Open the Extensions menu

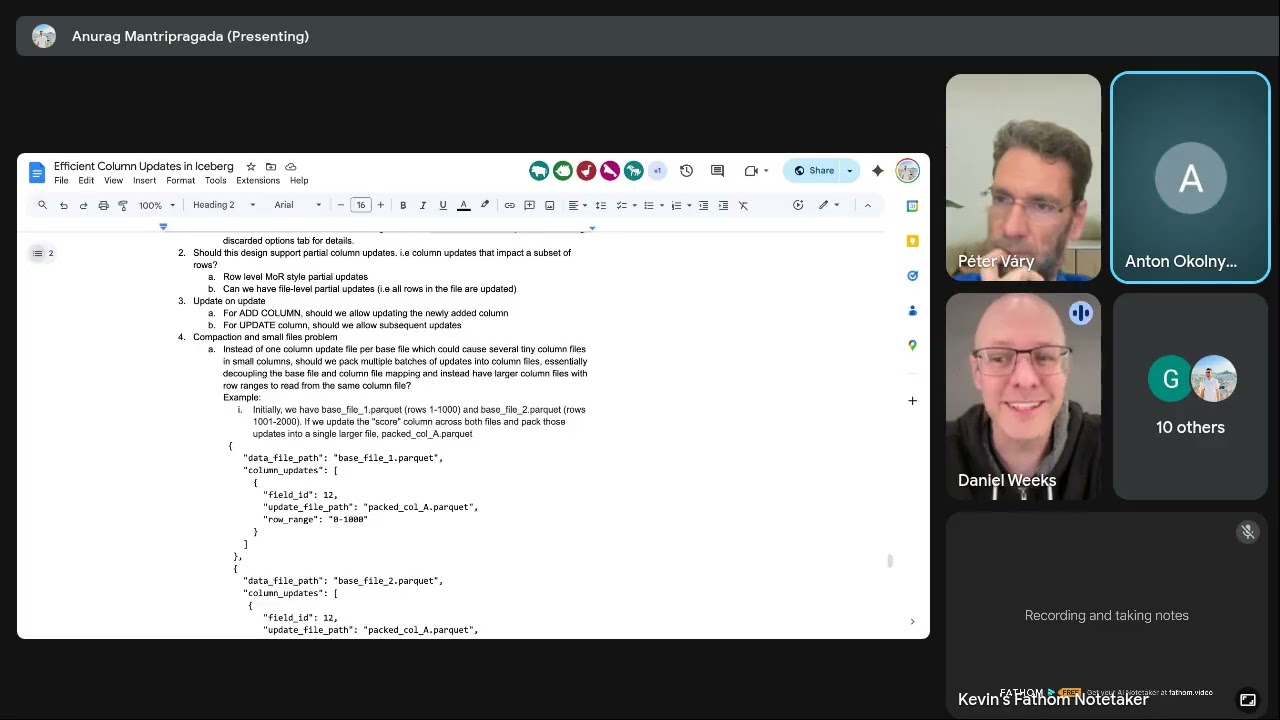tap(258, 181)
